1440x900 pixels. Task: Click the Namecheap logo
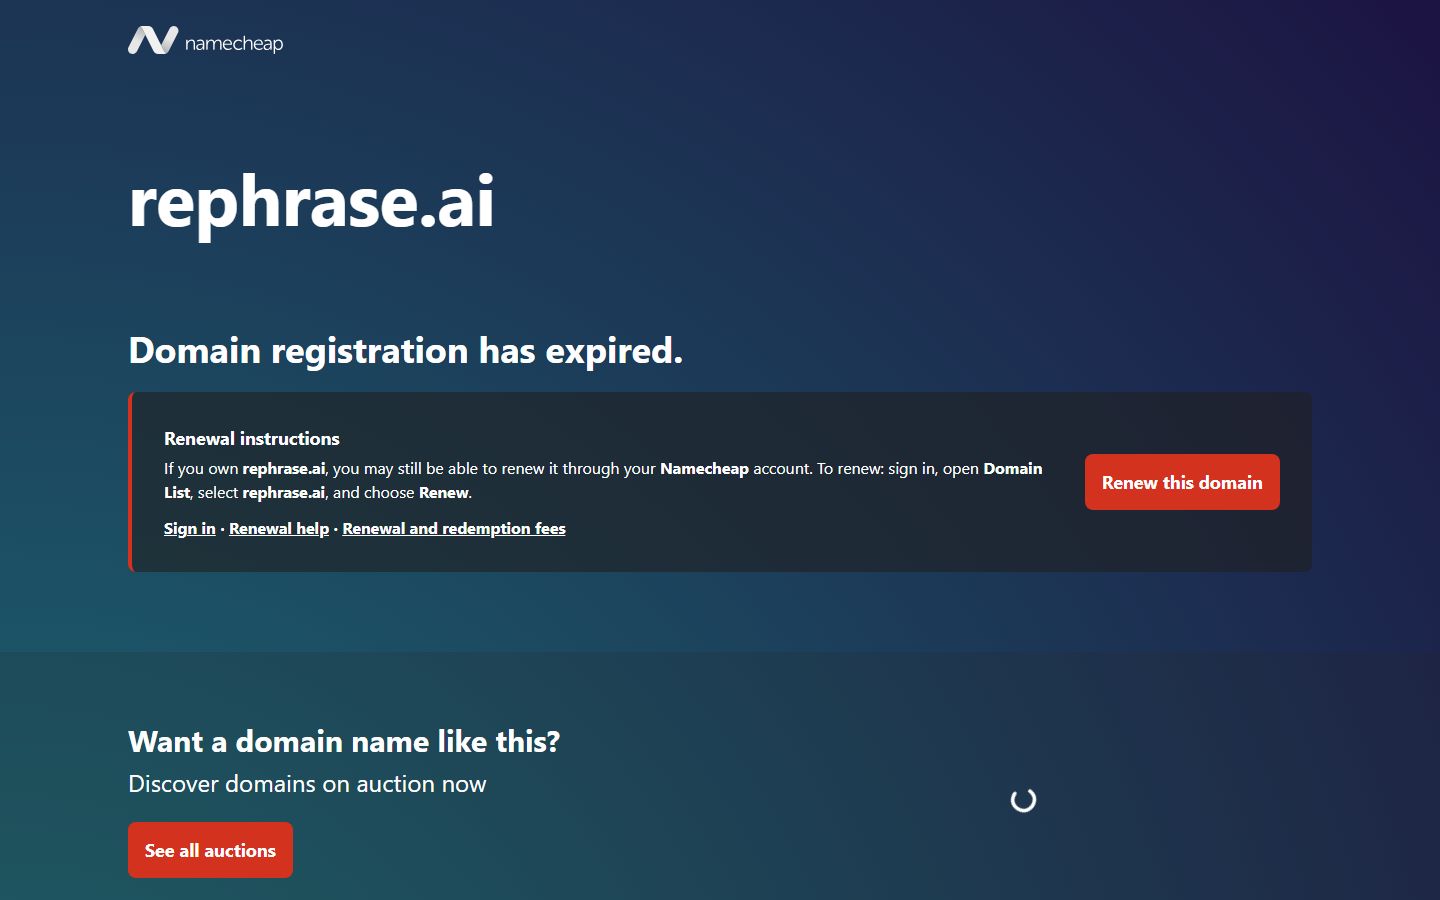206,41
